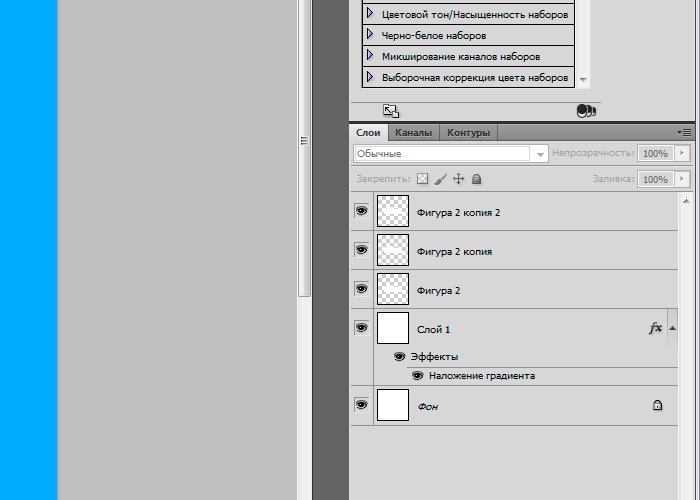The image size is (700, 500).
Task: Open the Layers panel flyout menu
Action: (684, 133)
